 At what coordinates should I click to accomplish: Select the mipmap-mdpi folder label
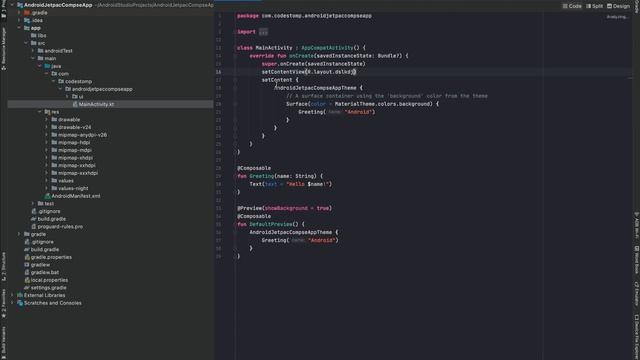click(x=75, y=150)
